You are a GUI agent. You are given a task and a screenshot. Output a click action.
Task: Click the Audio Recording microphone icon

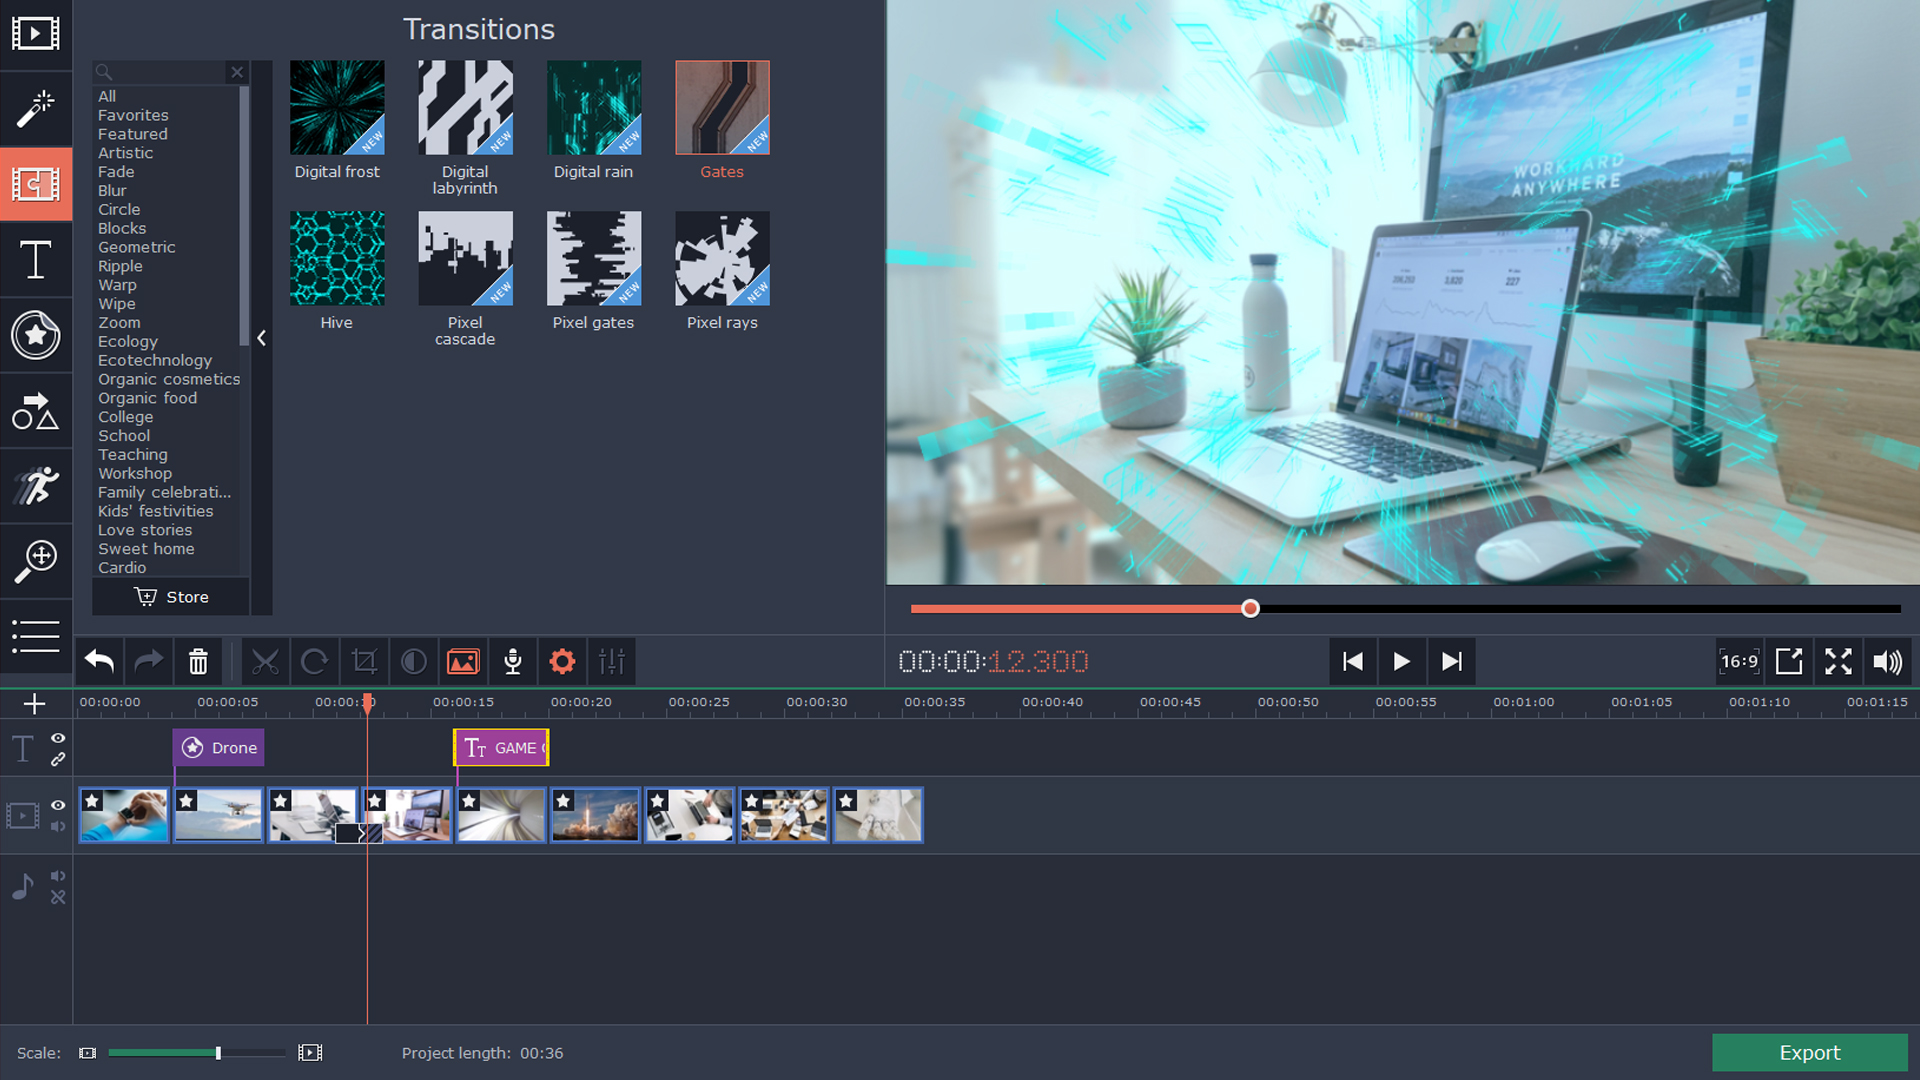coord(513,661)
